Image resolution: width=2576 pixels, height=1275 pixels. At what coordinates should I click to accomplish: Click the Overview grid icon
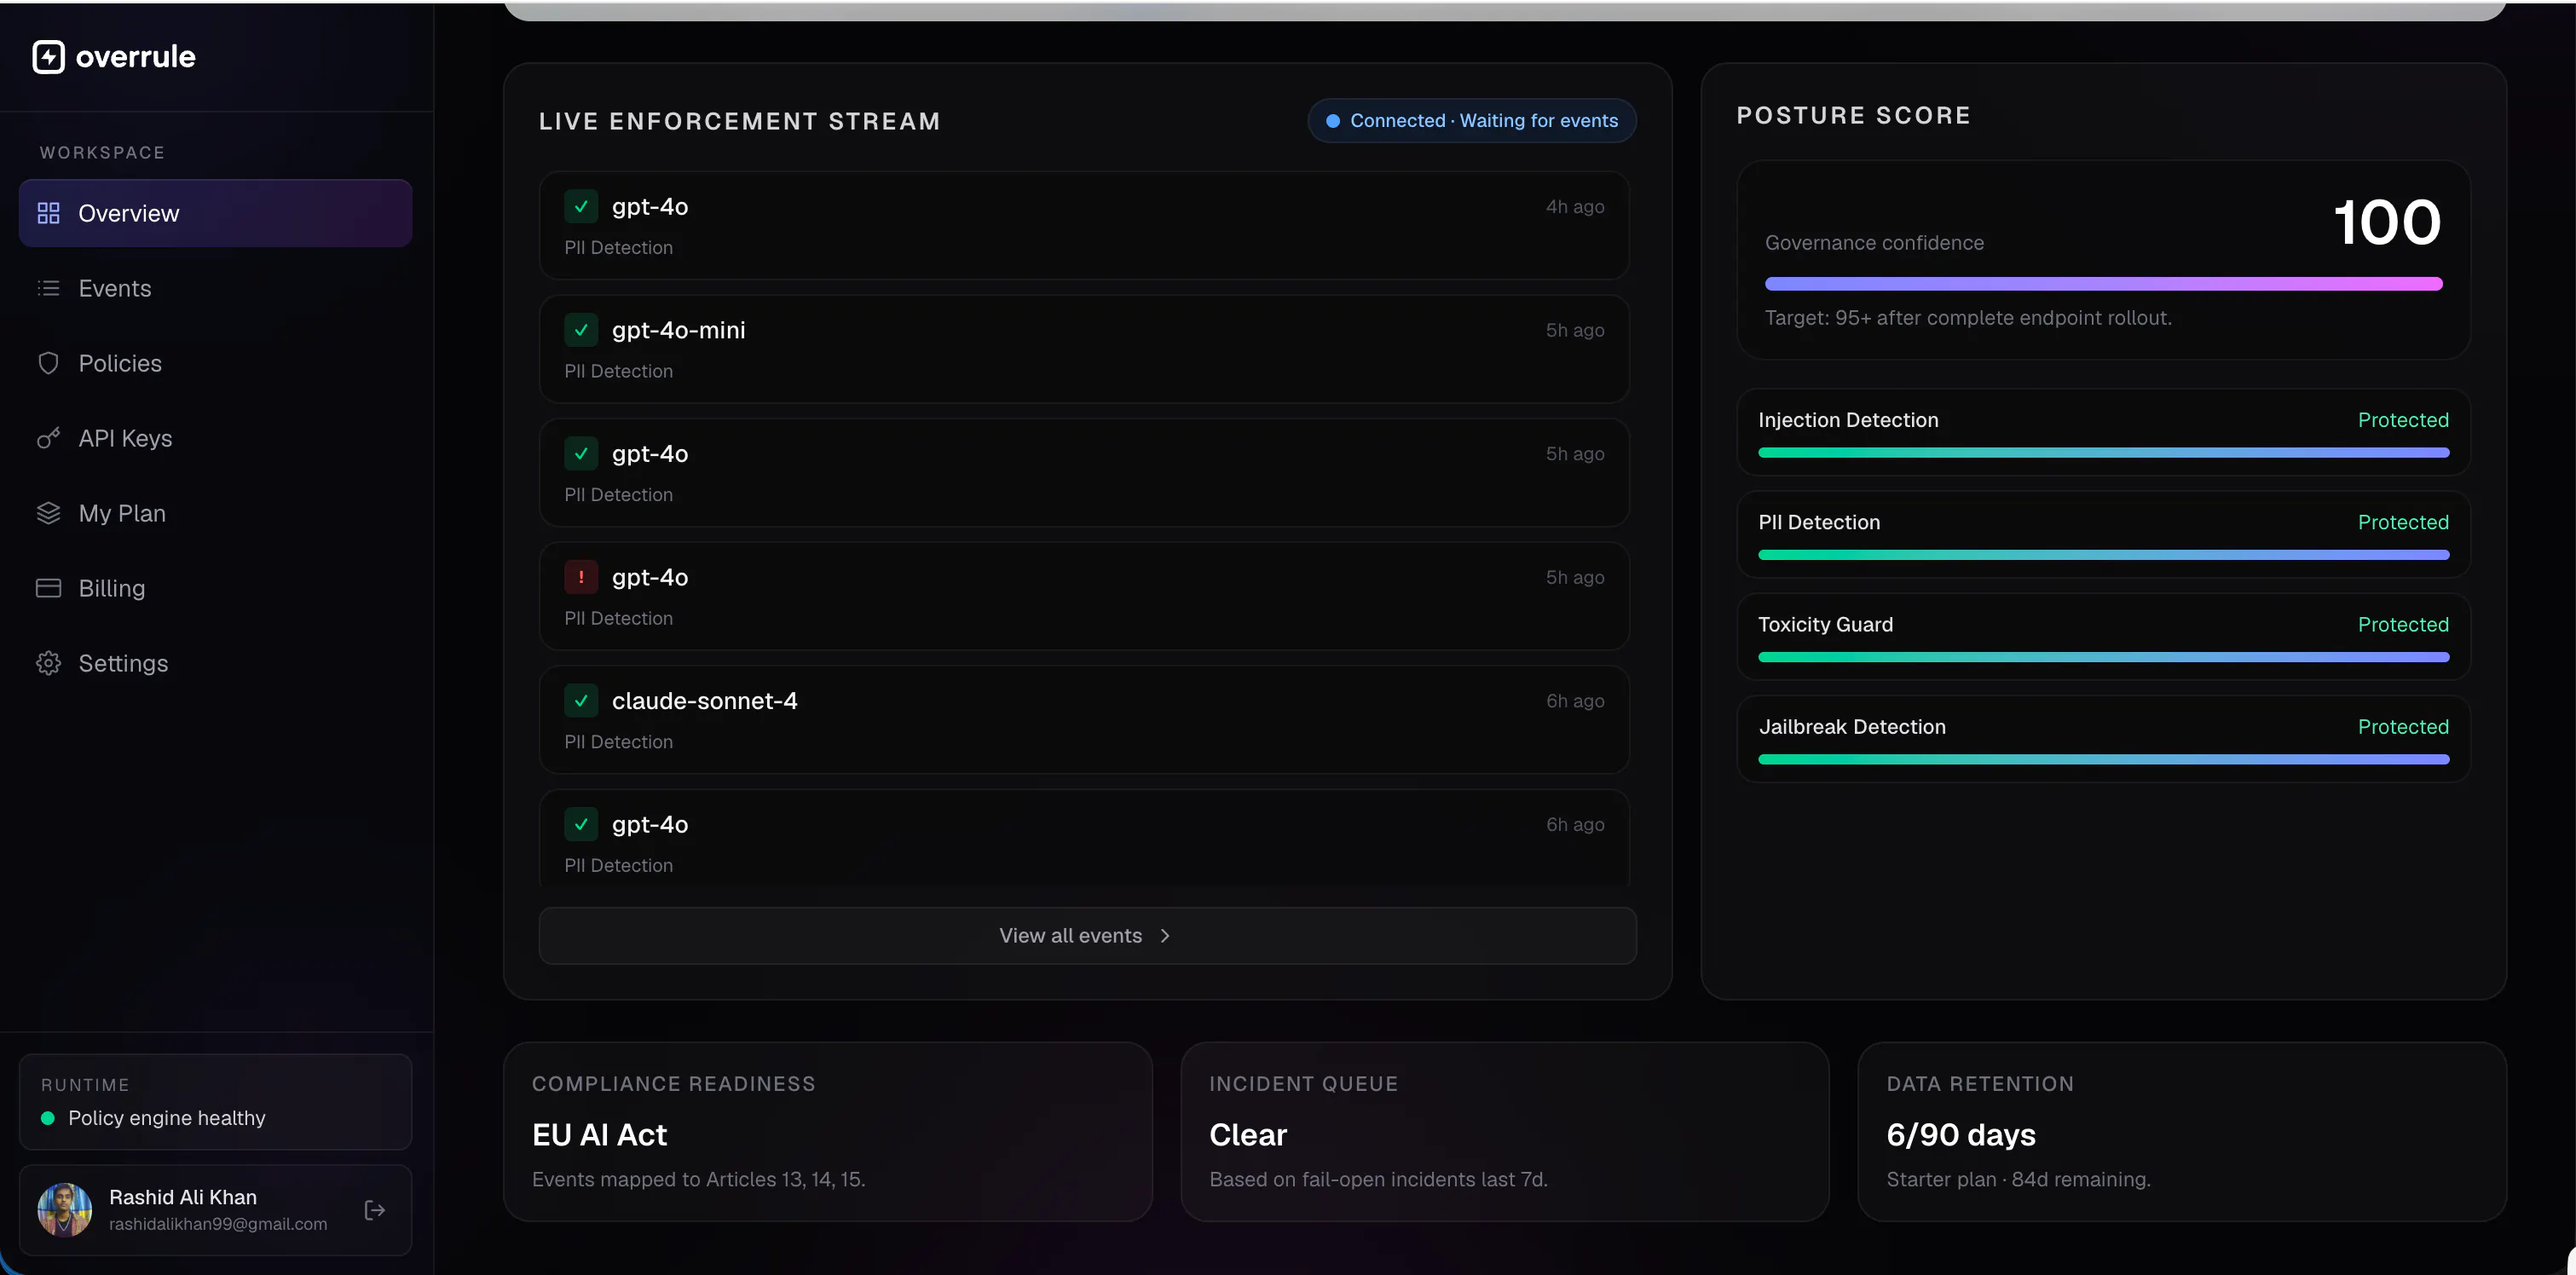pyautogui.click(x=48, y=213)
